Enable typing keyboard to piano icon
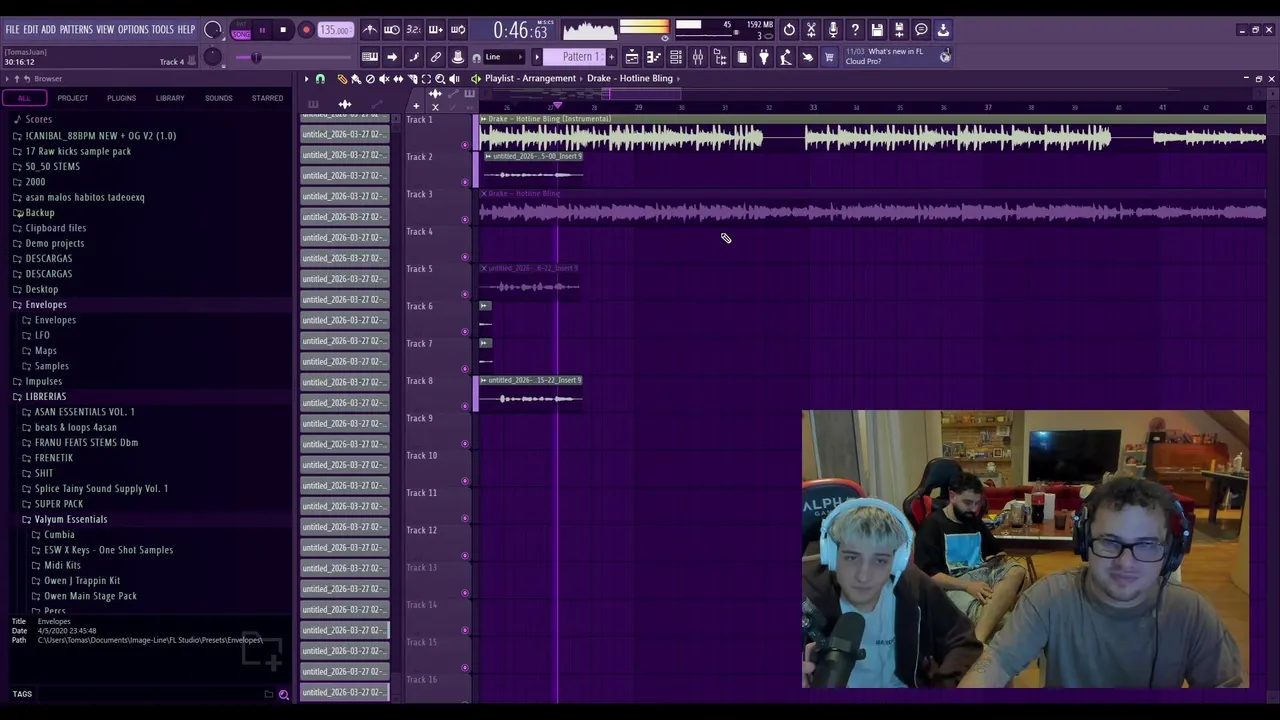This screenshot has width=1280, height=720. [x=371, y=57]
